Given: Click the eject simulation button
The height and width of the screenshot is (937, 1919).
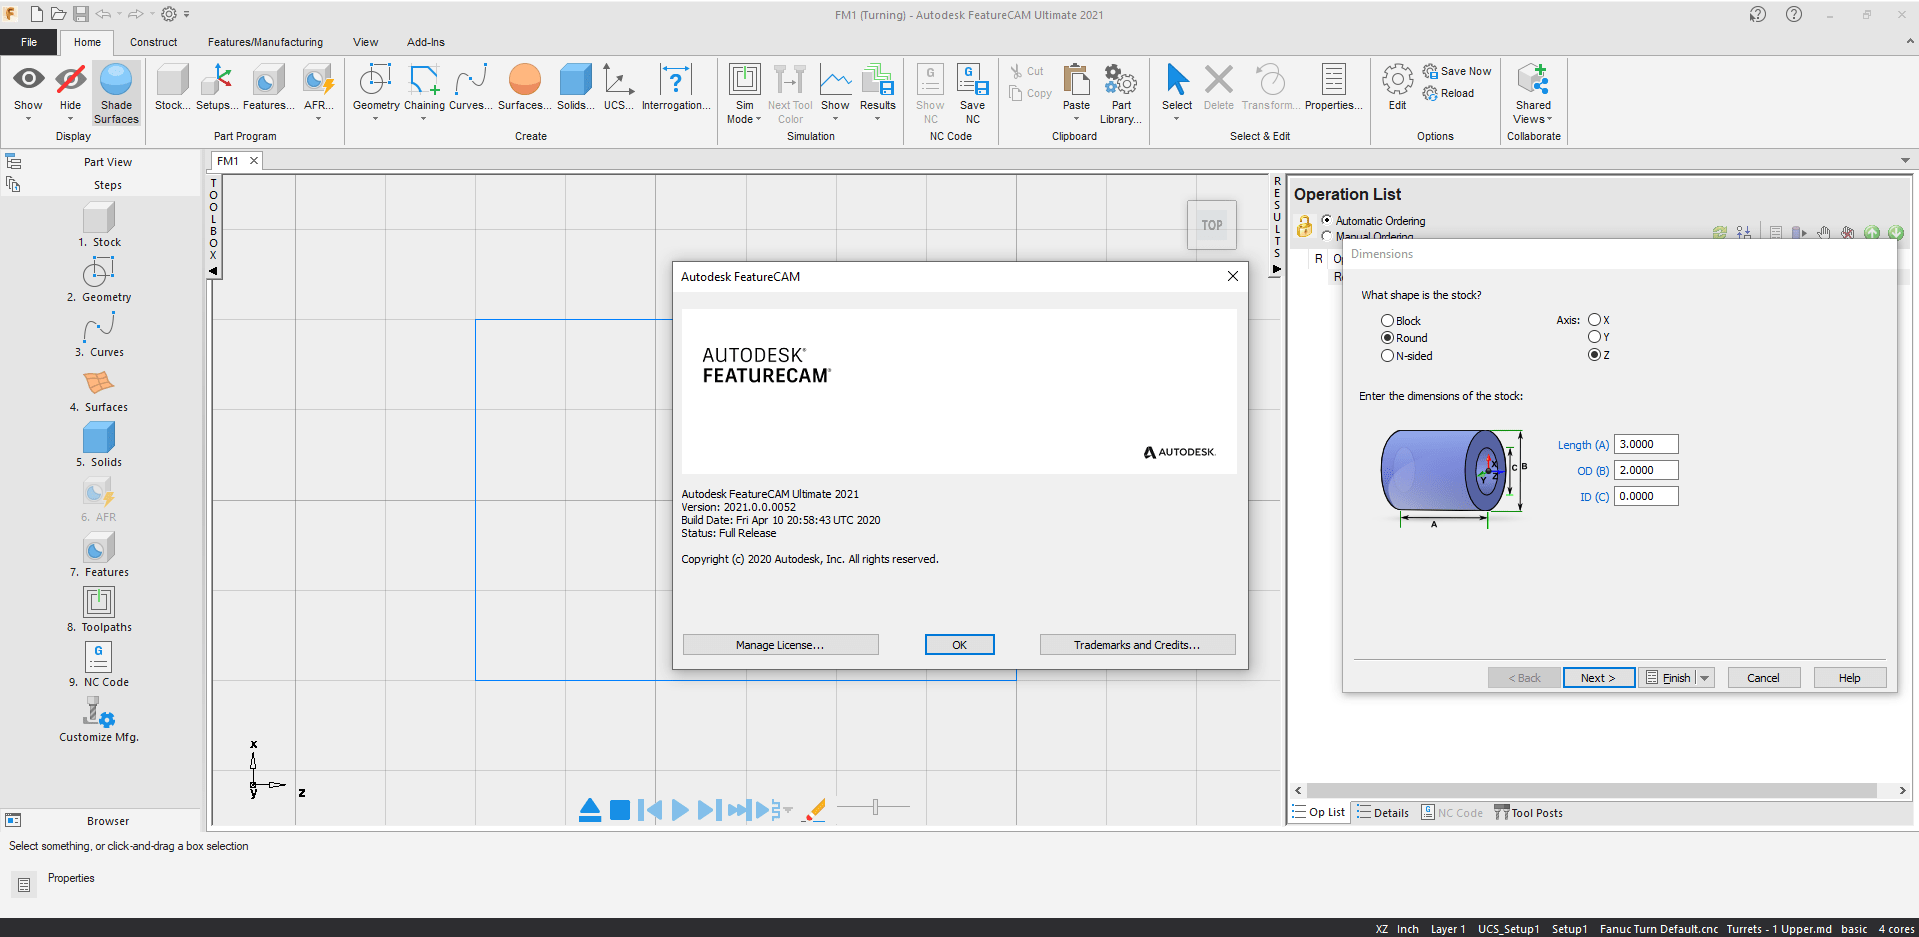Looking at the screenshot, I should tap(590, 809).
